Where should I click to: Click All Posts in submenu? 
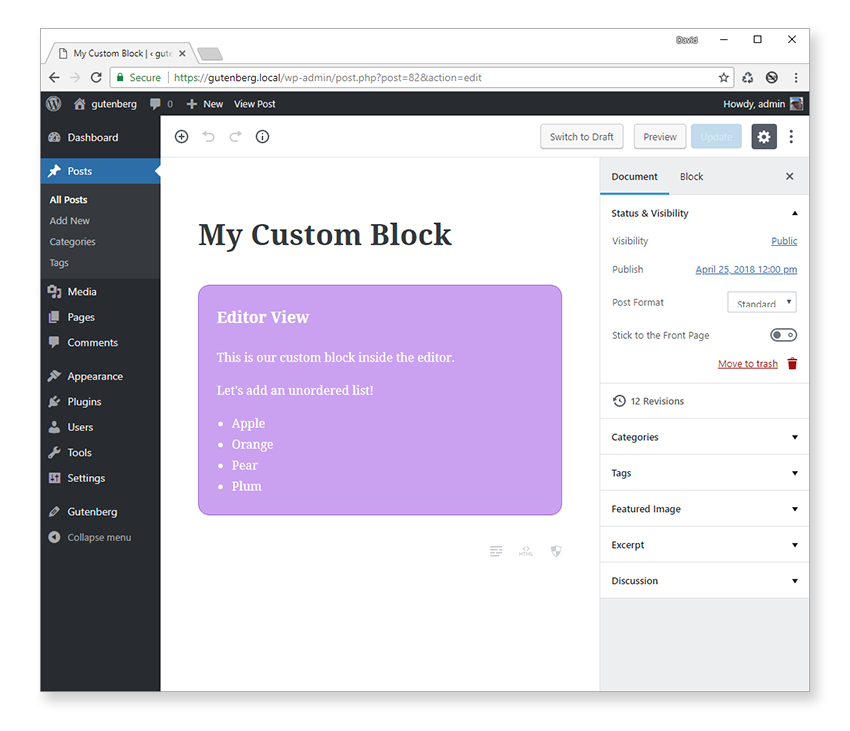[x=68, y=200]
